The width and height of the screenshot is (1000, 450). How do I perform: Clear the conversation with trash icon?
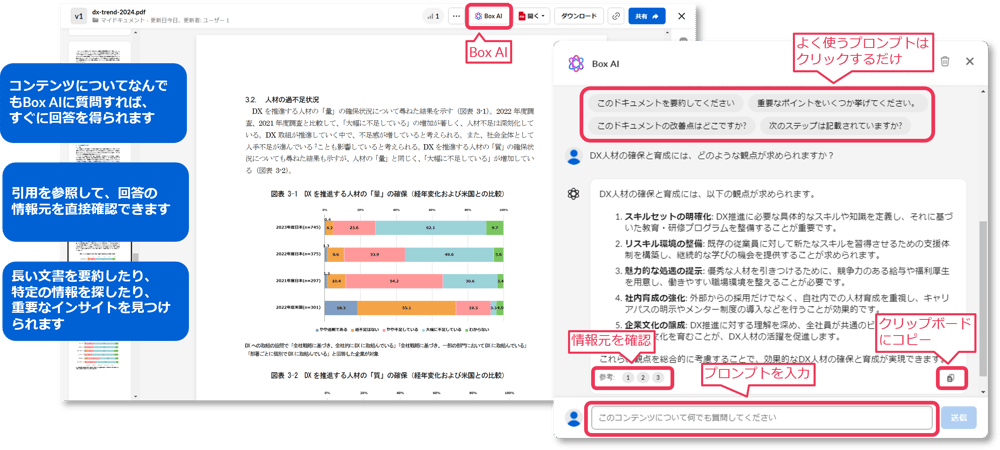[x=945, y=62]
